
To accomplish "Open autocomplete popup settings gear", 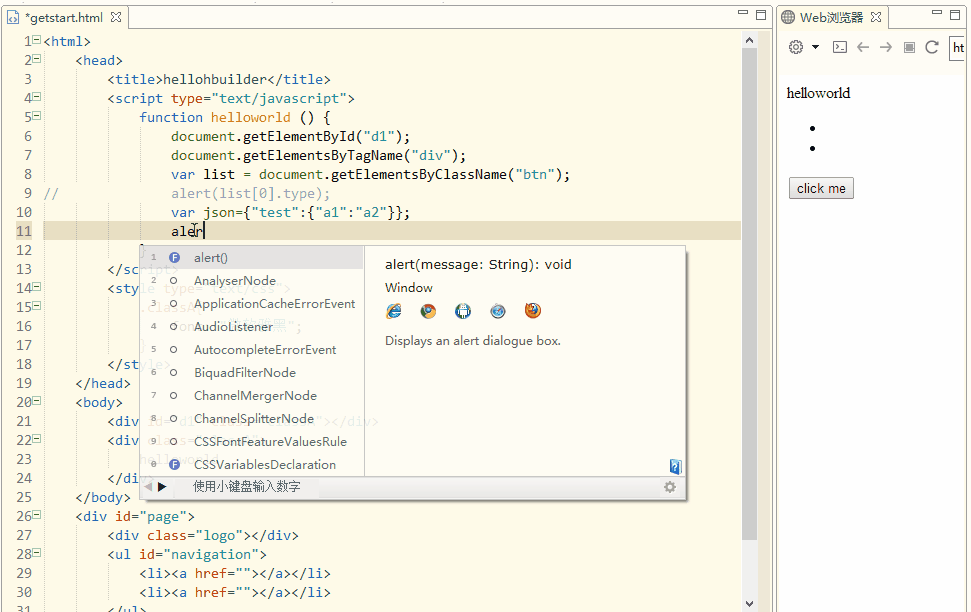I will point(670,487).
